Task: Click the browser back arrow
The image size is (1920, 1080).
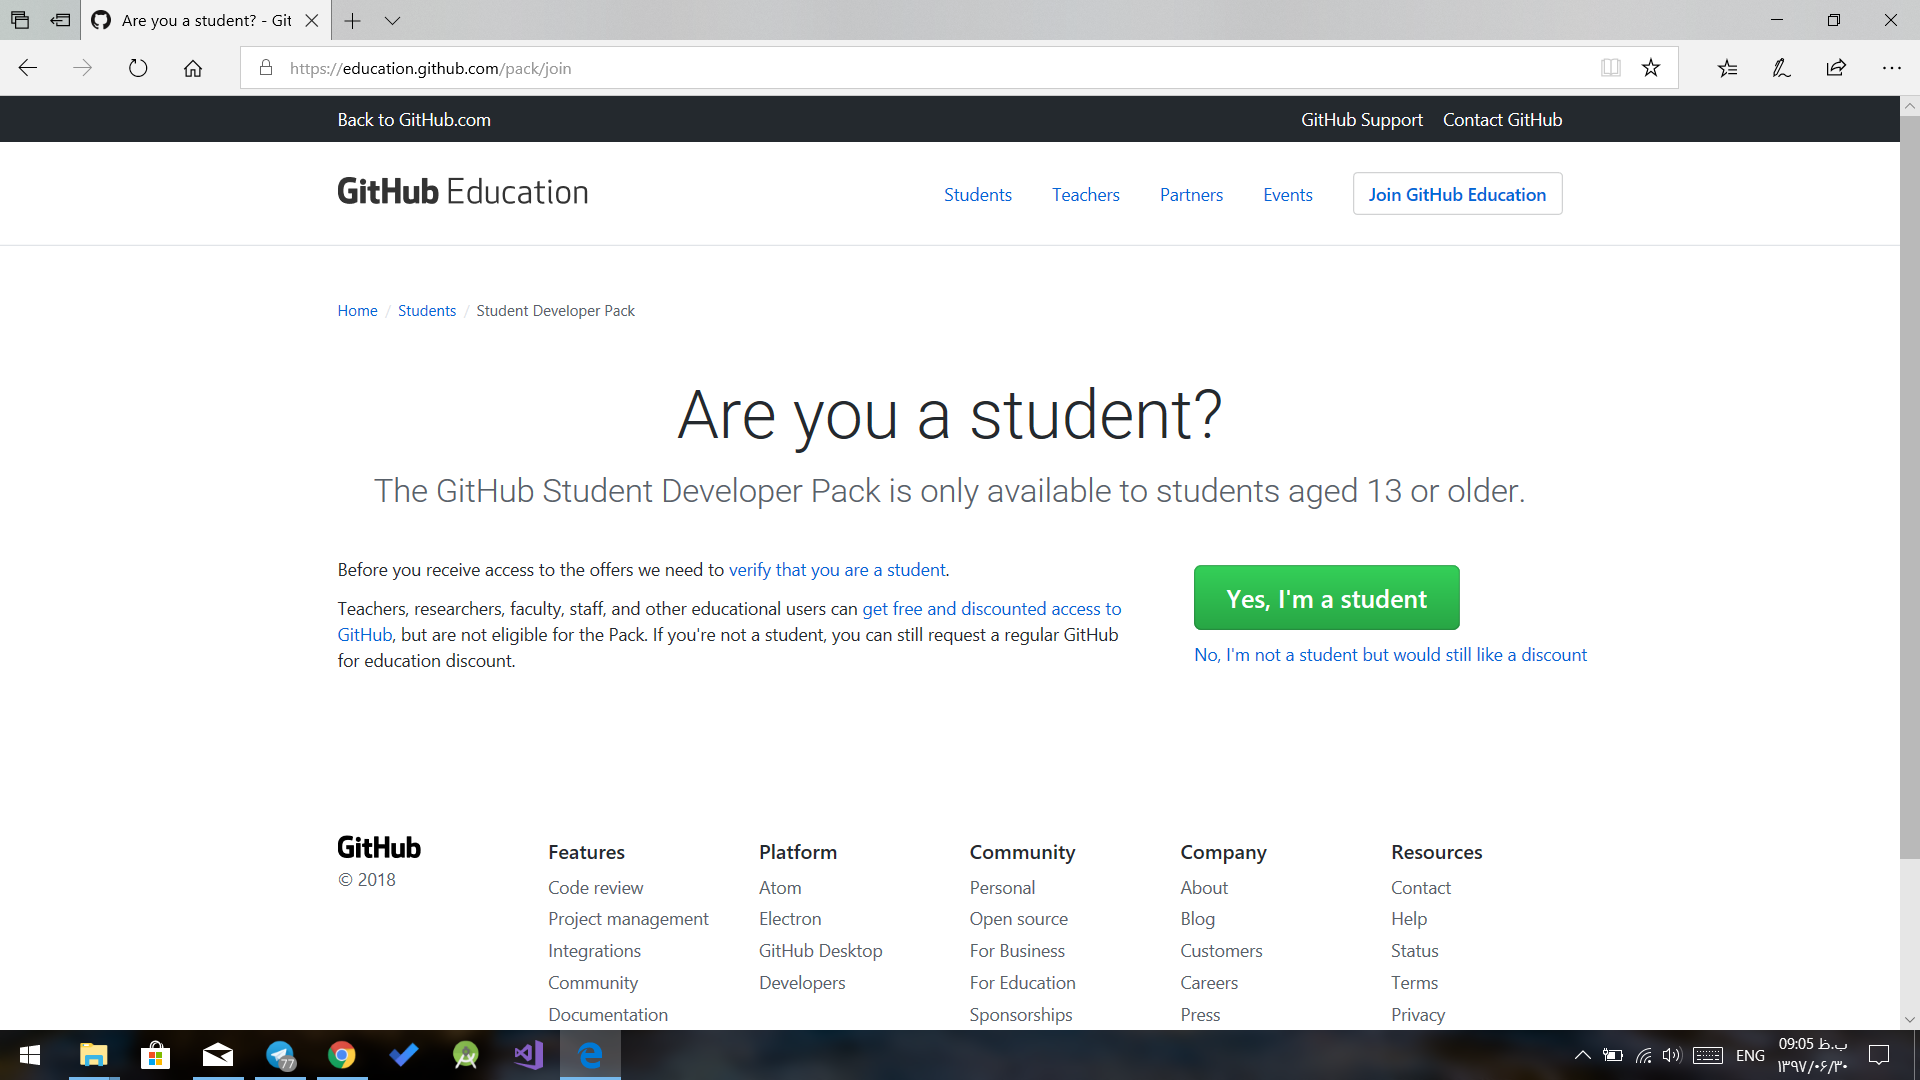Action: [28, 68]
